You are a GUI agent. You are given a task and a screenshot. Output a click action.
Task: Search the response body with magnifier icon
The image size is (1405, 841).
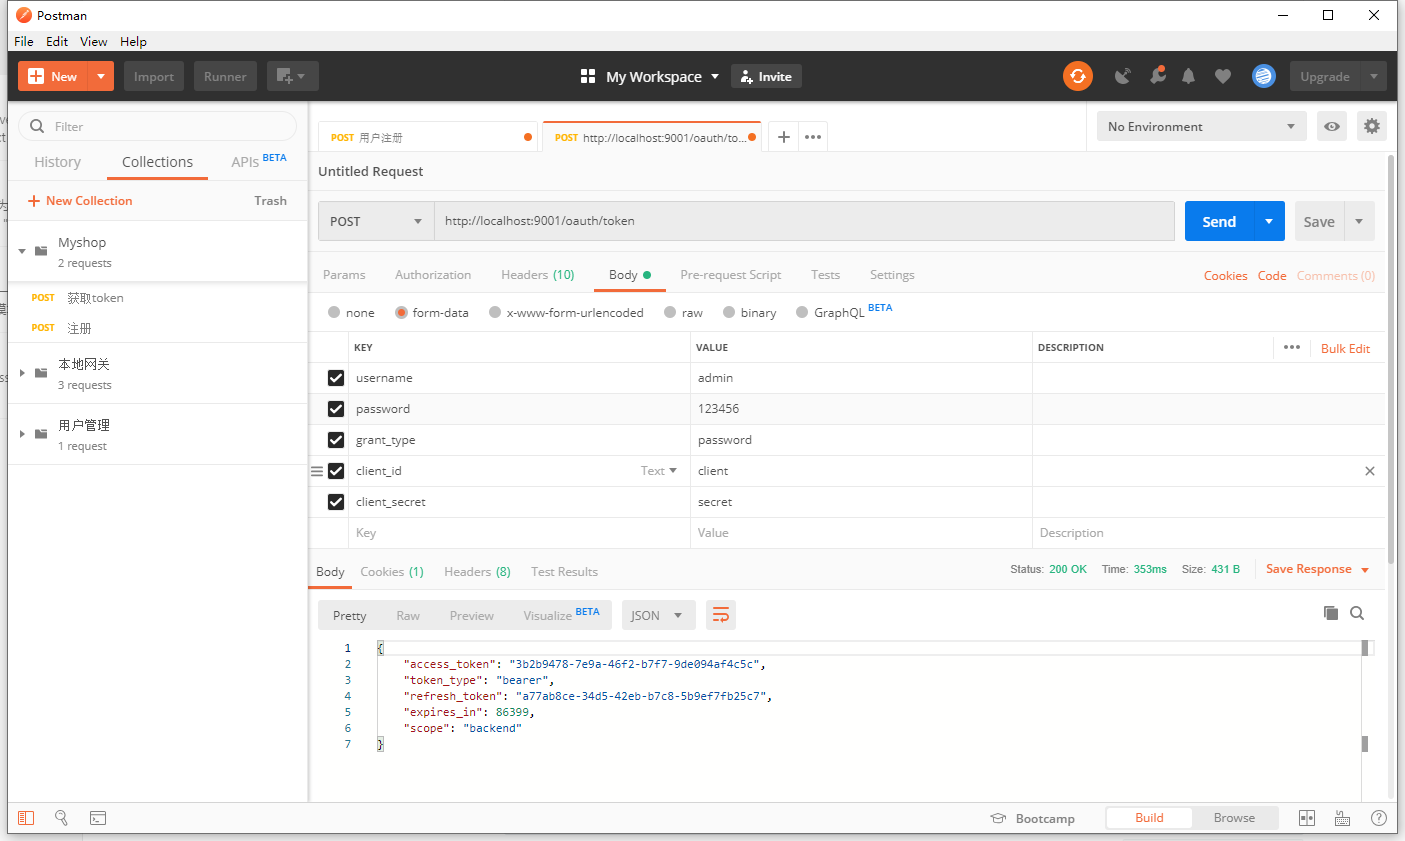coord(1357,613)
